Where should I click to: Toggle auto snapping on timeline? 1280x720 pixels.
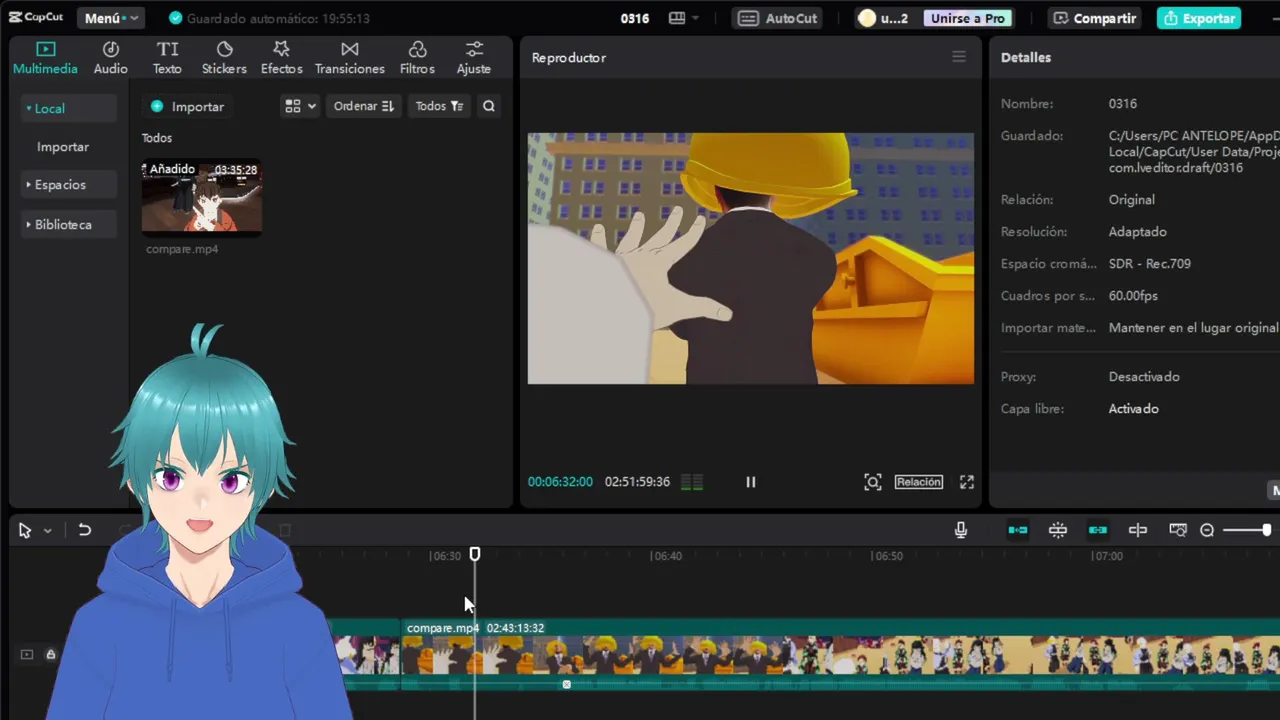[1058, 530]
